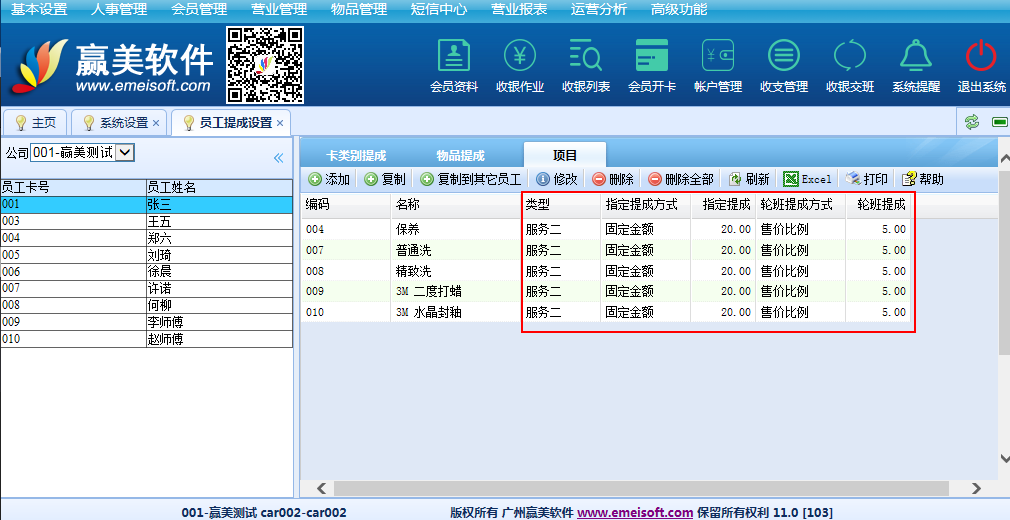
Task: Open 帐户管理 account management icon
Action: pyautogui.click(x=718, y=56)
